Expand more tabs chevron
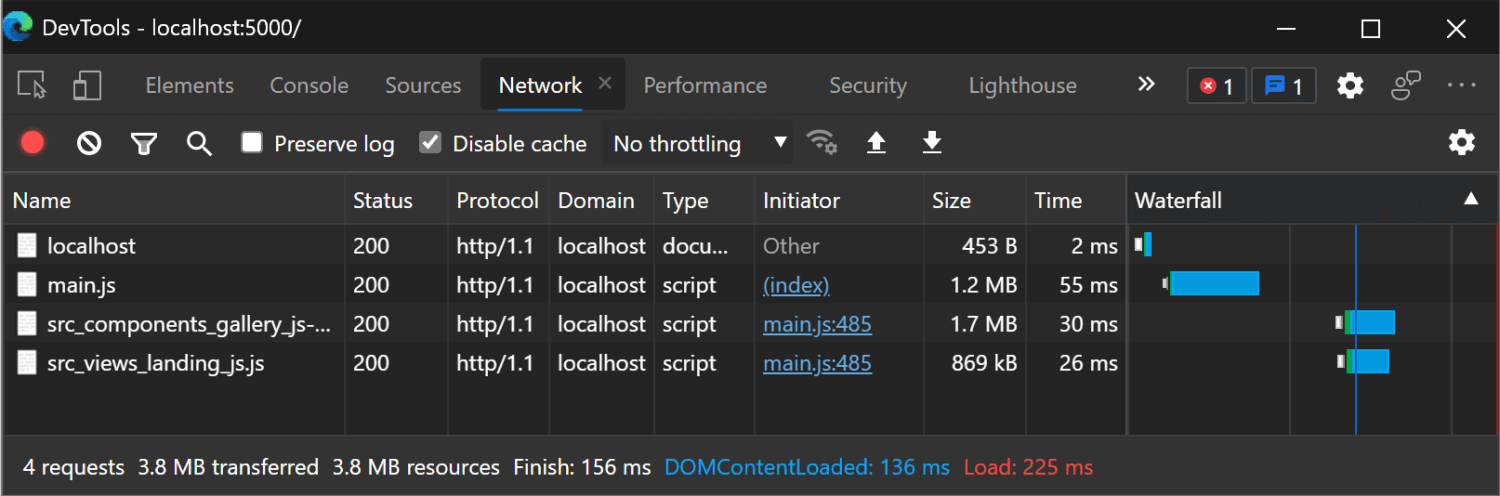 1146,85
